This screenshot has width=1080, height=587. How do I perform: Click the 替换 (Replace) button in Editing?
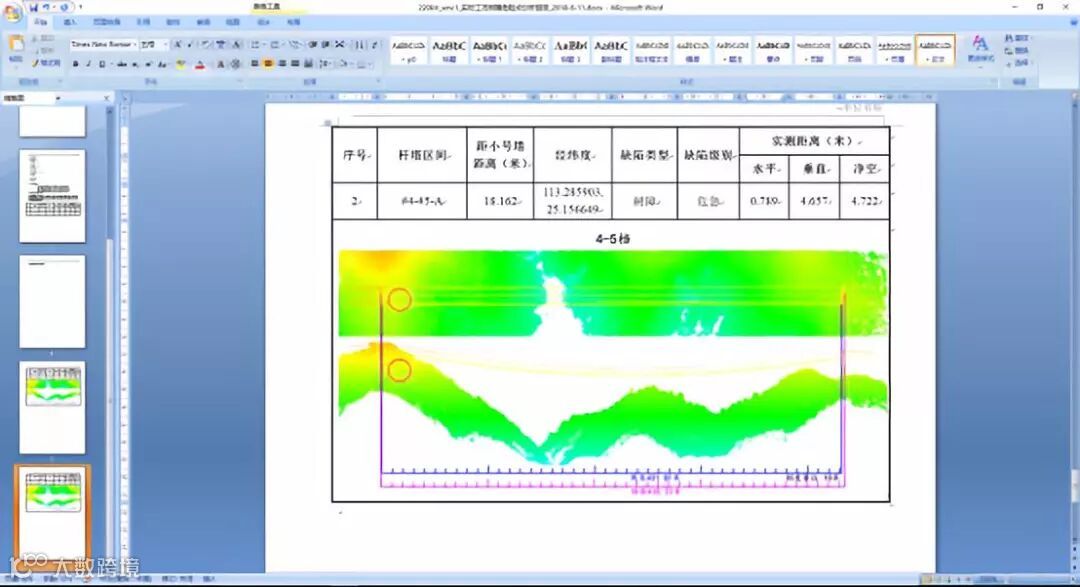pos(1017,50)
